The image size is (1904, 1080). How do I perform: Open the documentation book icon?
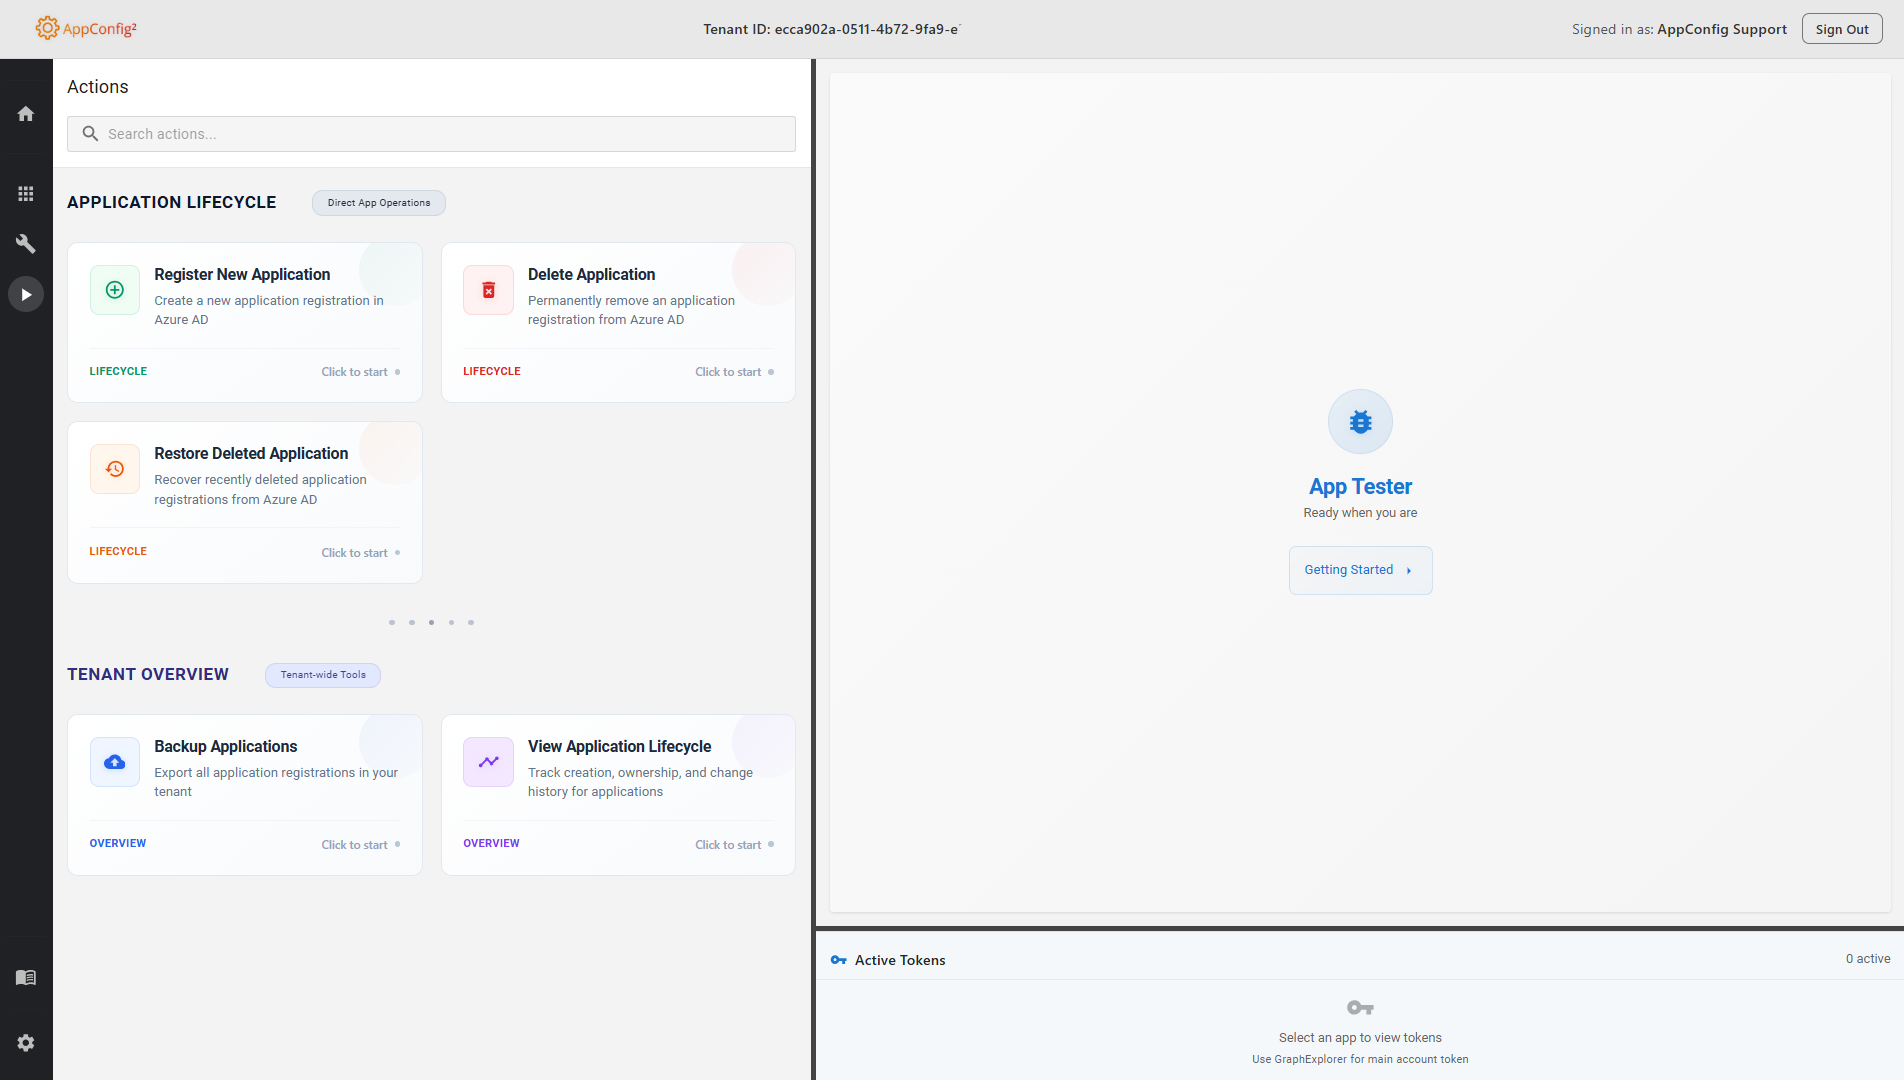(26, 977)
